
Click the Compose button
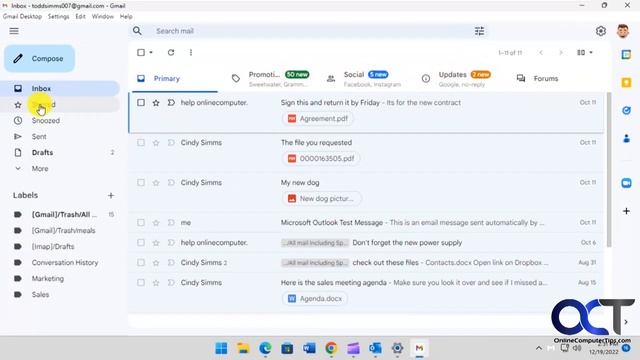point(40,58)
